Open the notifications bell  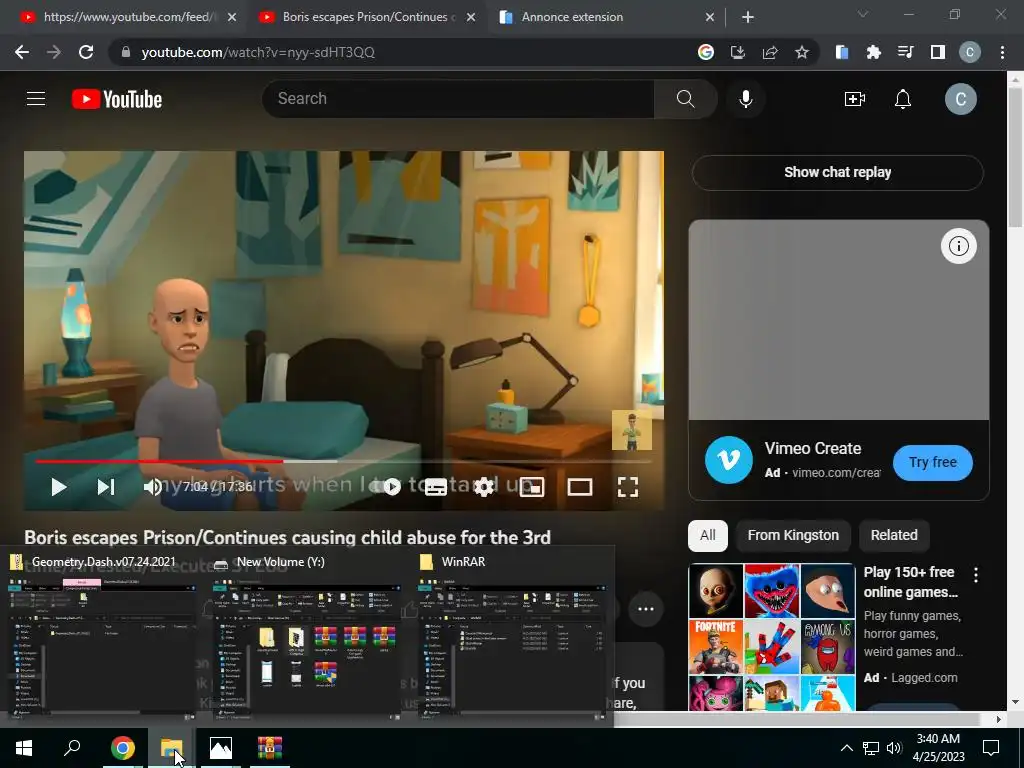click(x=903, y=99)
